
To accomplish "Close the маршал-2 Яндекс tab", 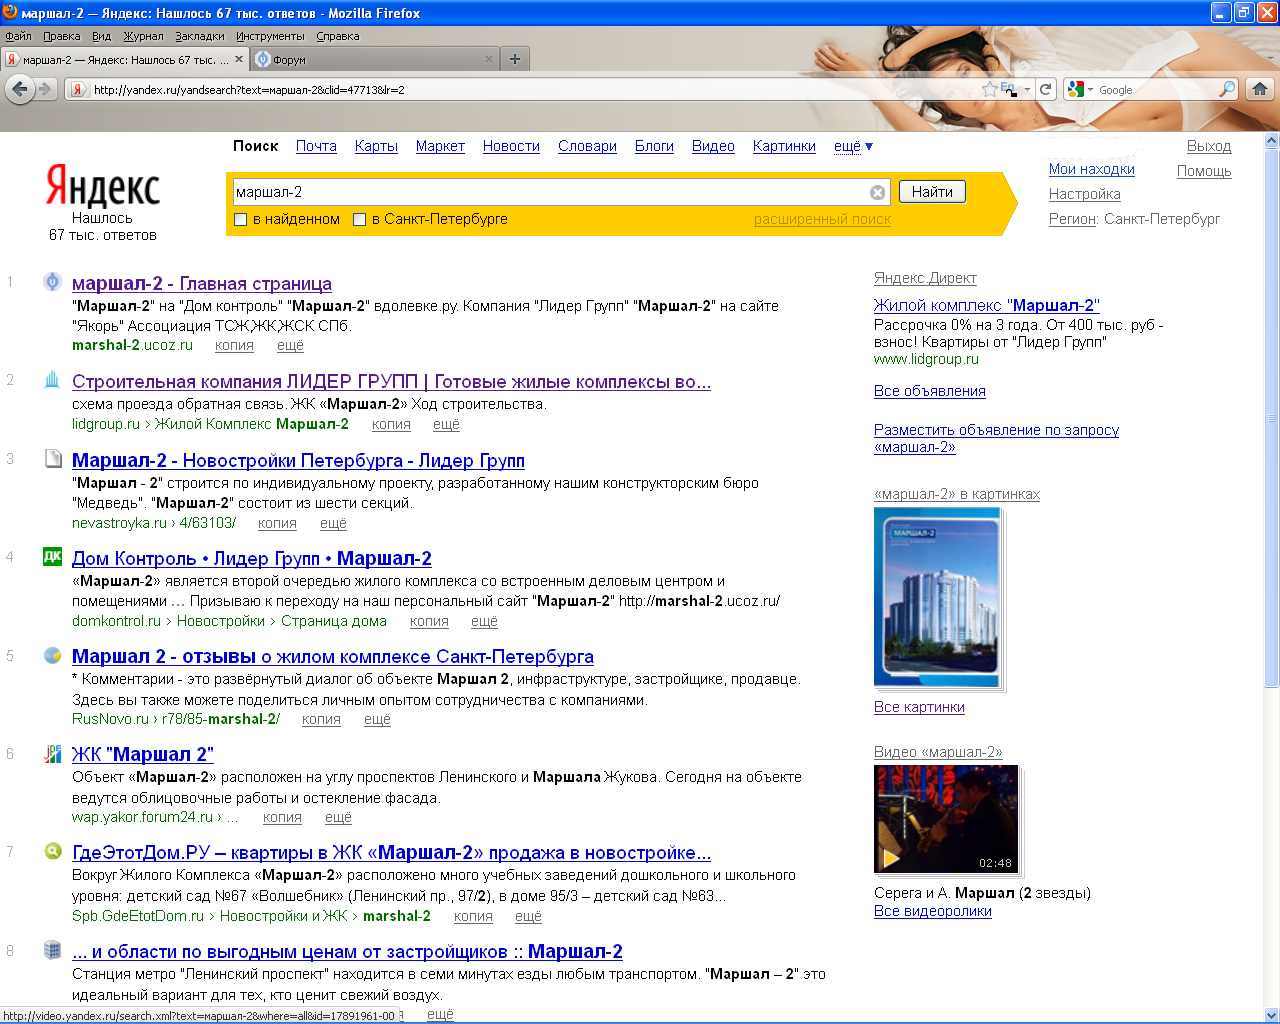I will point(238,59).
